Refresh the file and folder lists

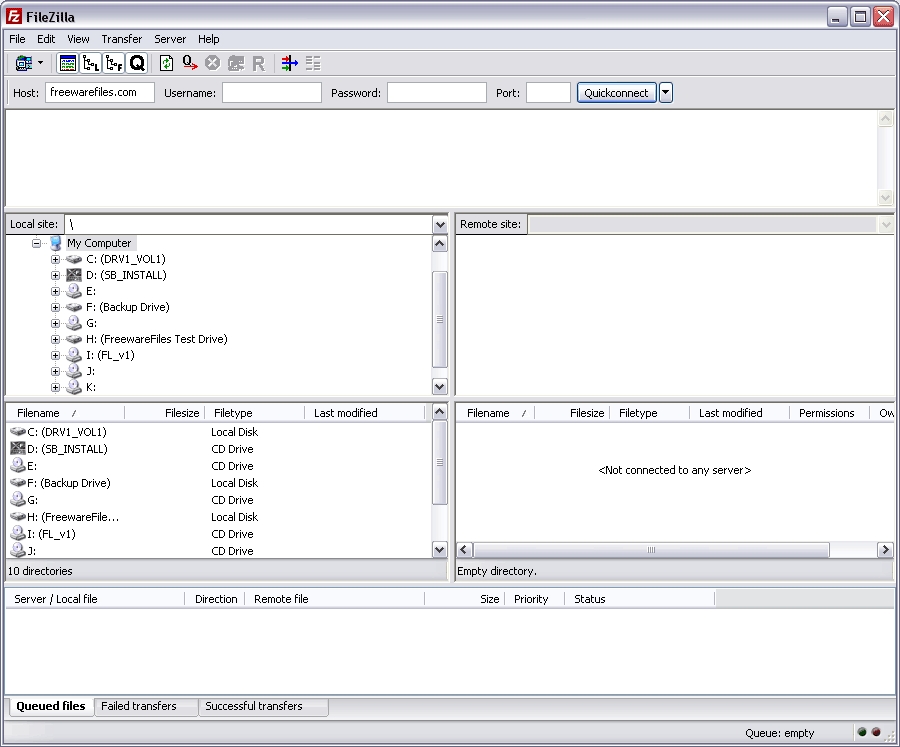(x=166, y=63)
